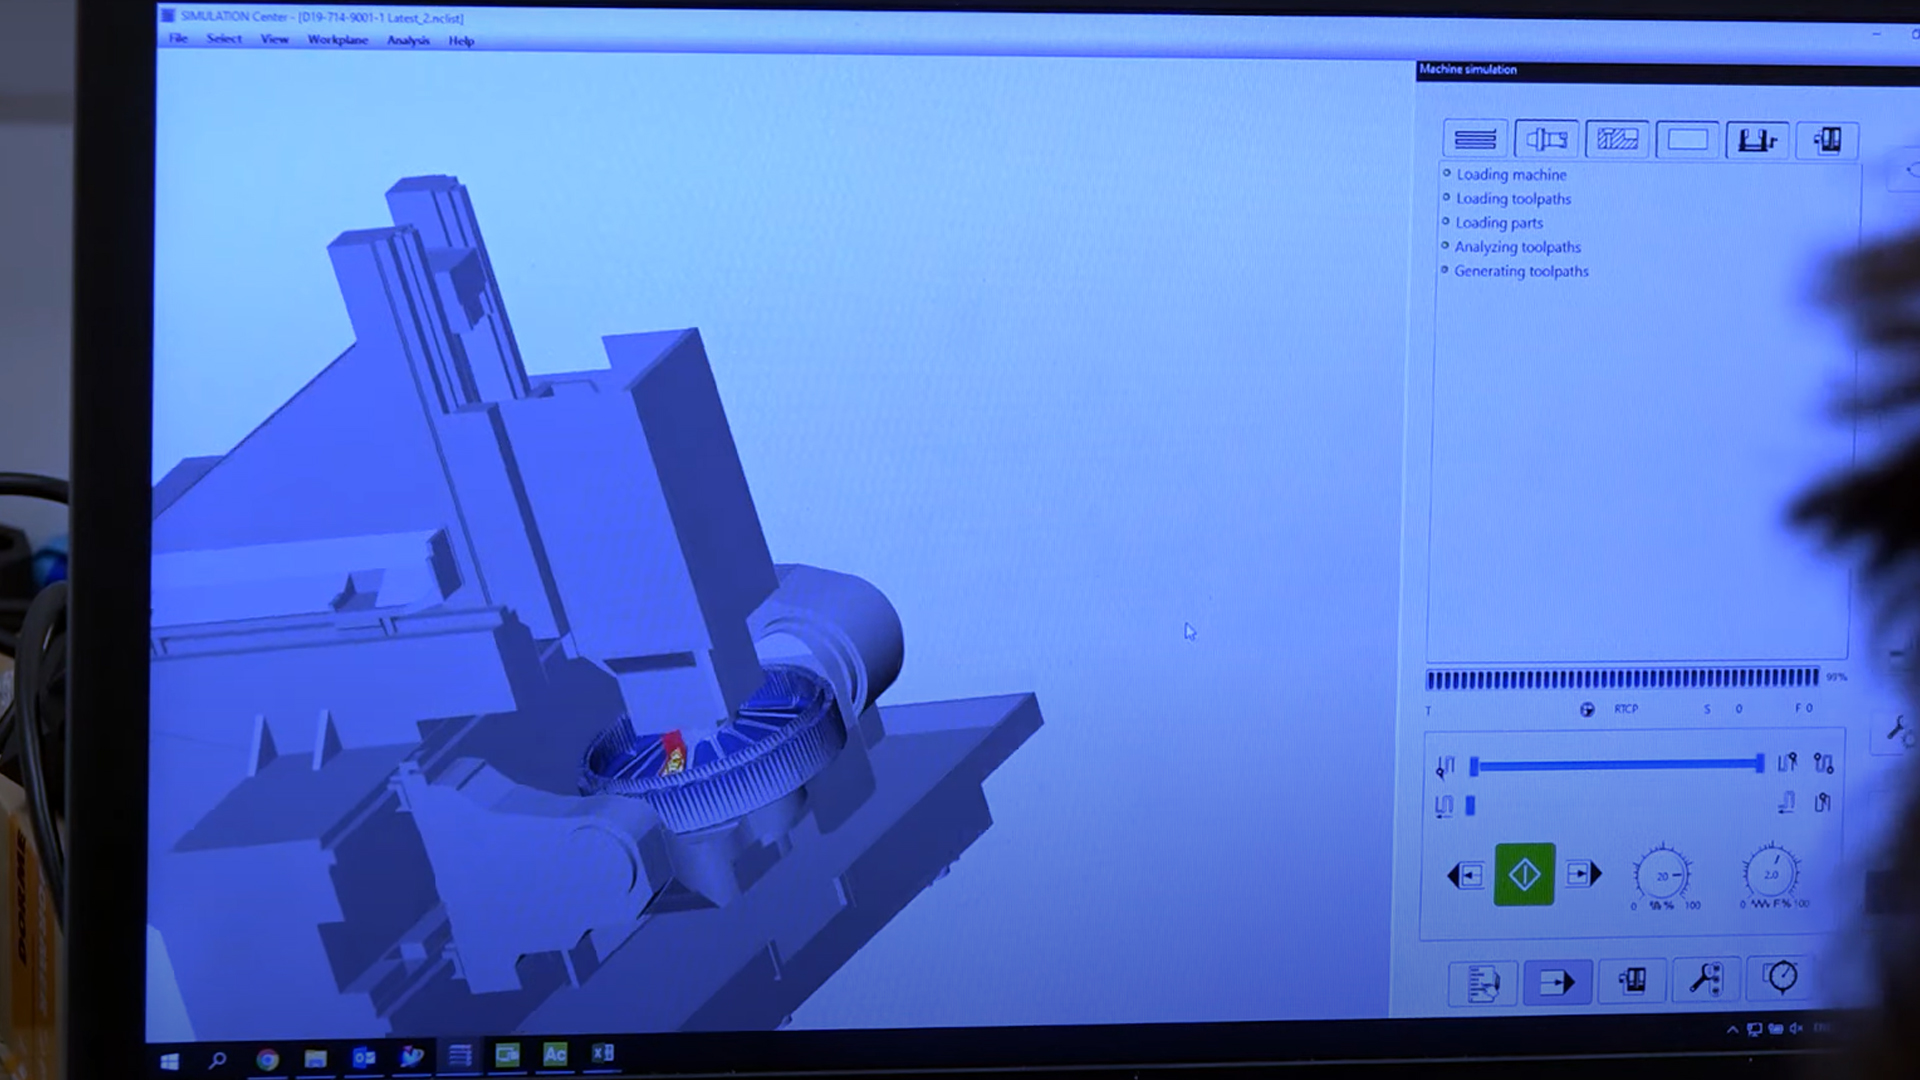Click the simulation speed percentage dial
Viewport: 1920px width, 1080px height.
click(x=1662, y=876)
